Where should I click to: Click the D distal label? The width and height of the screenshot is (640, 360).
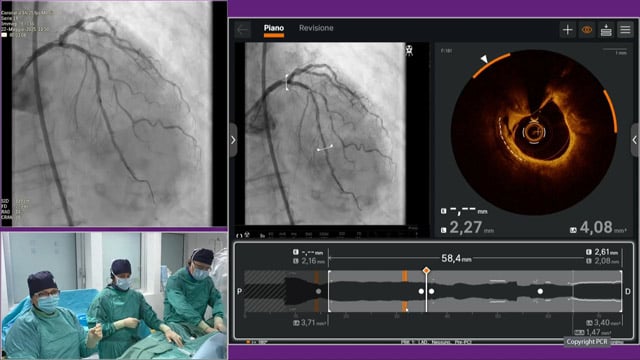[x=628, y=291]
